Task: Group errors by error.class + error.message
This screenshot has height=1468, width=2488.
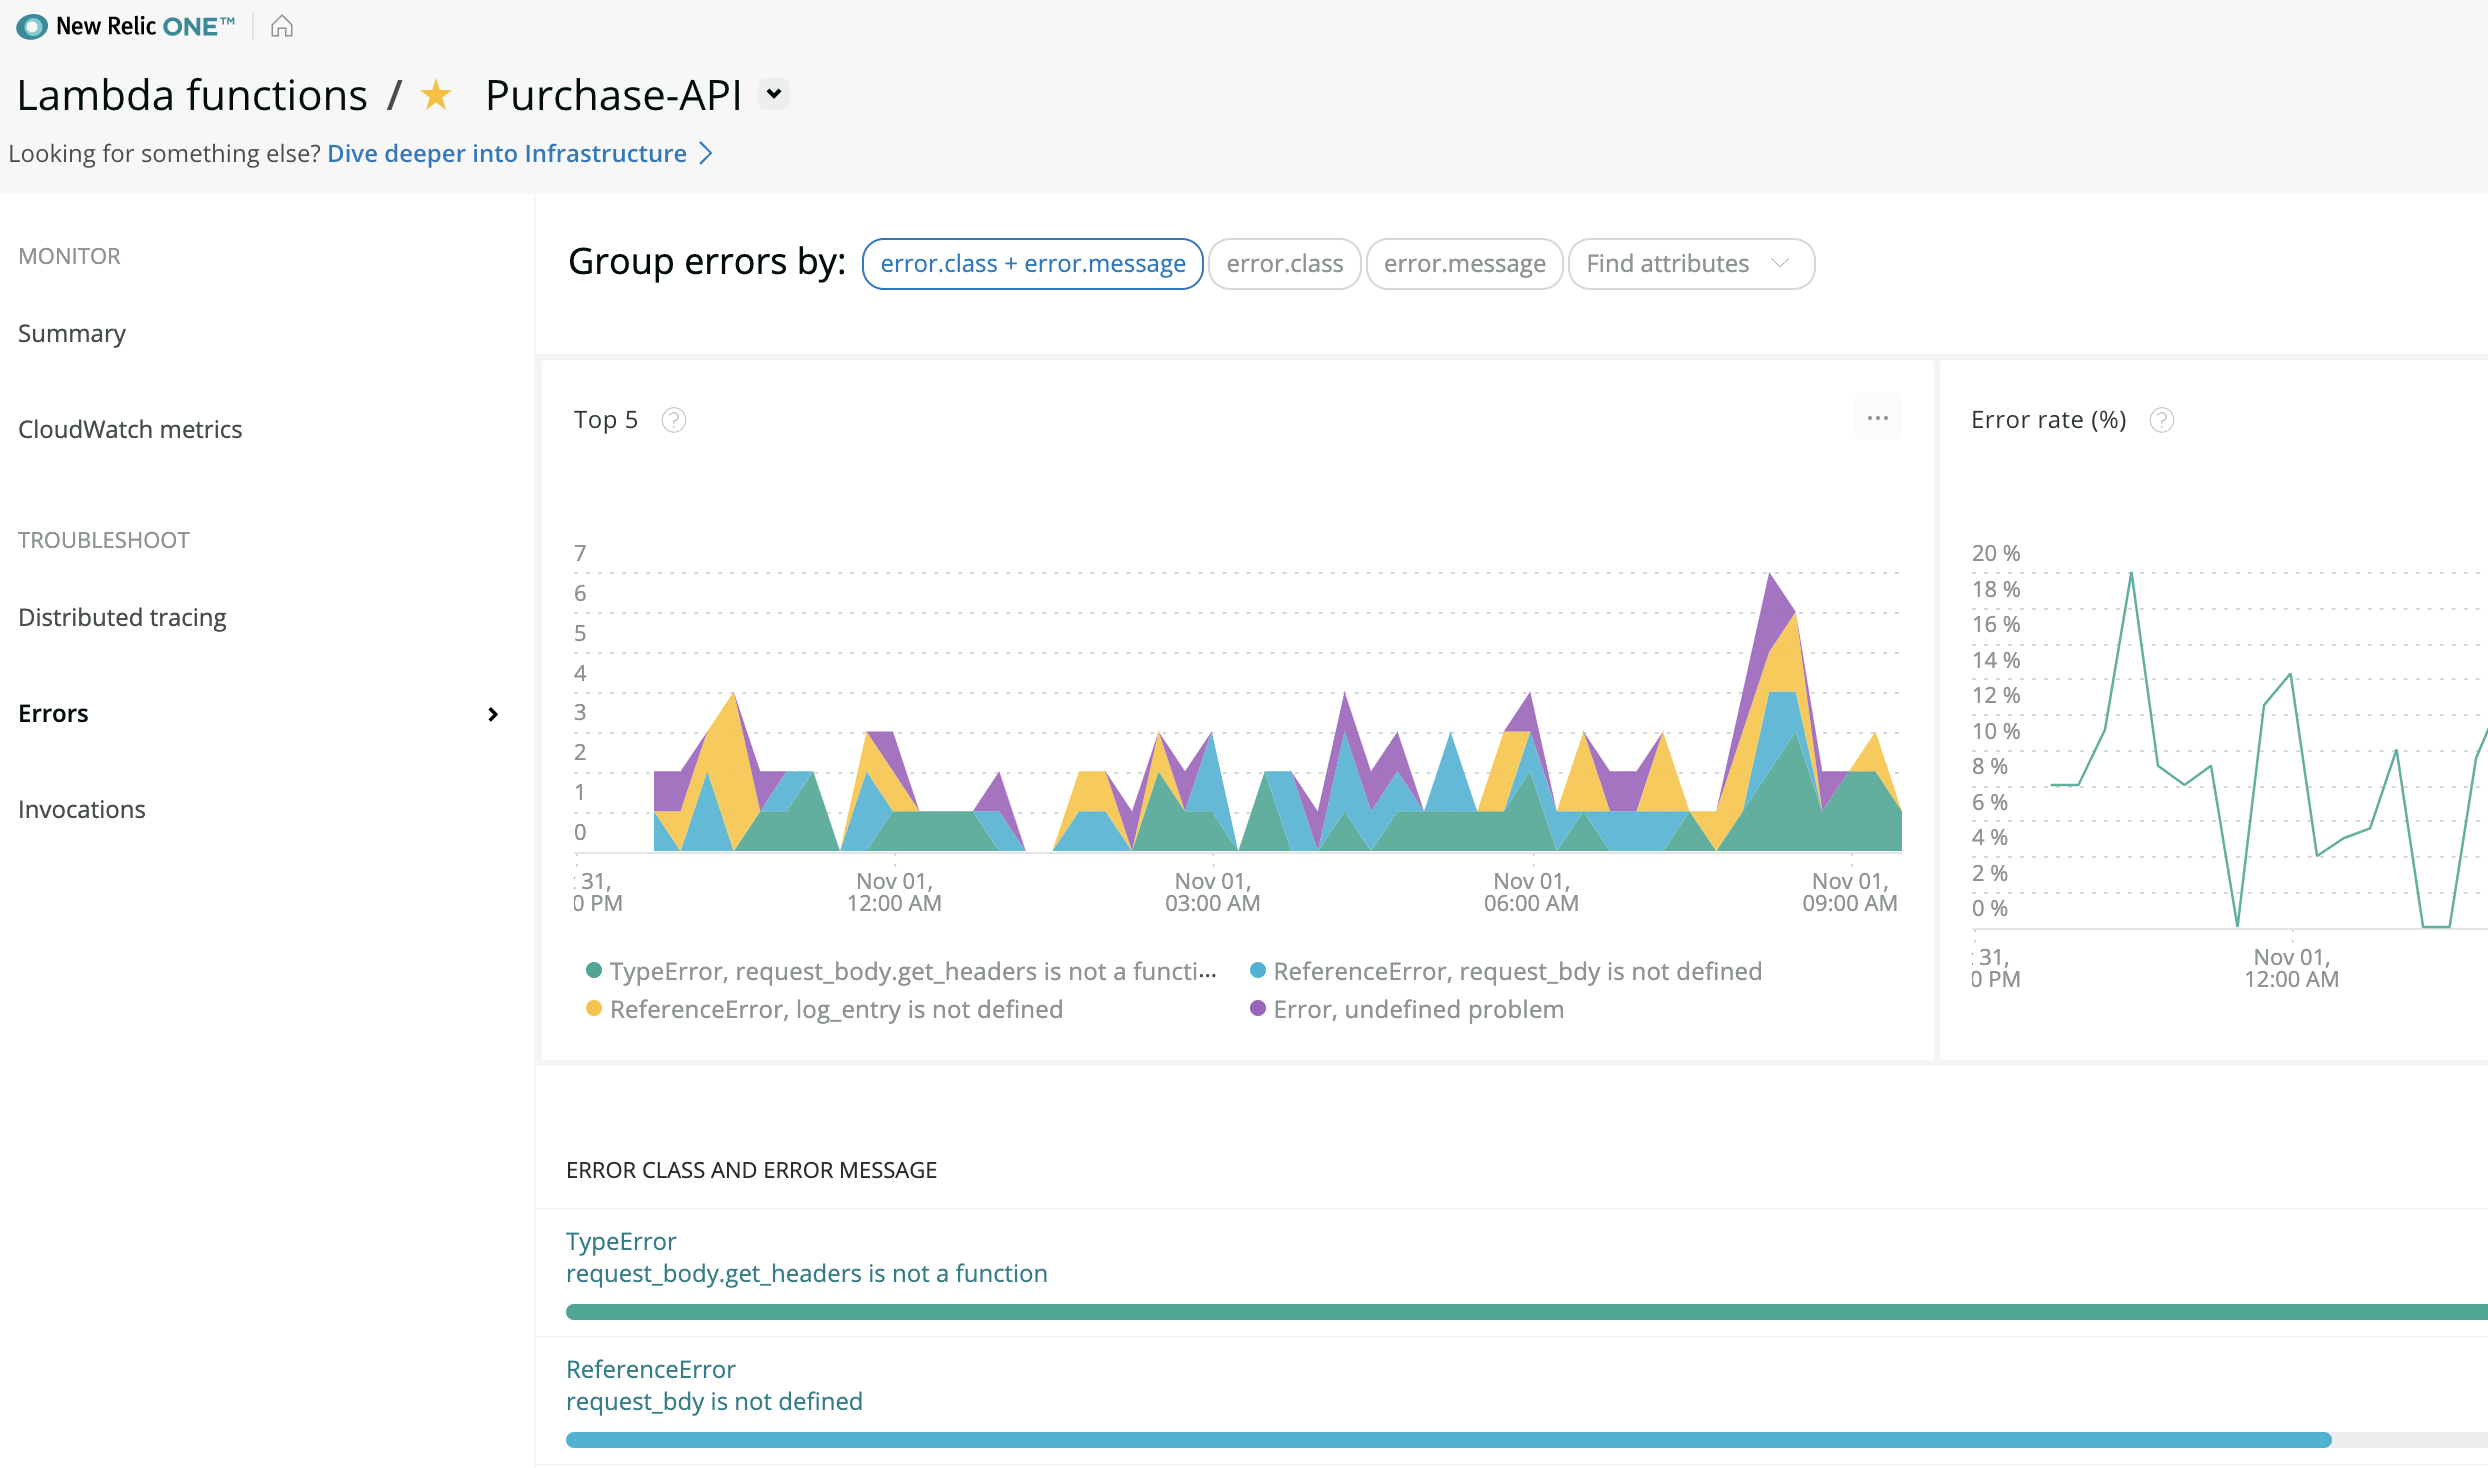Action: pos(1032,264)
